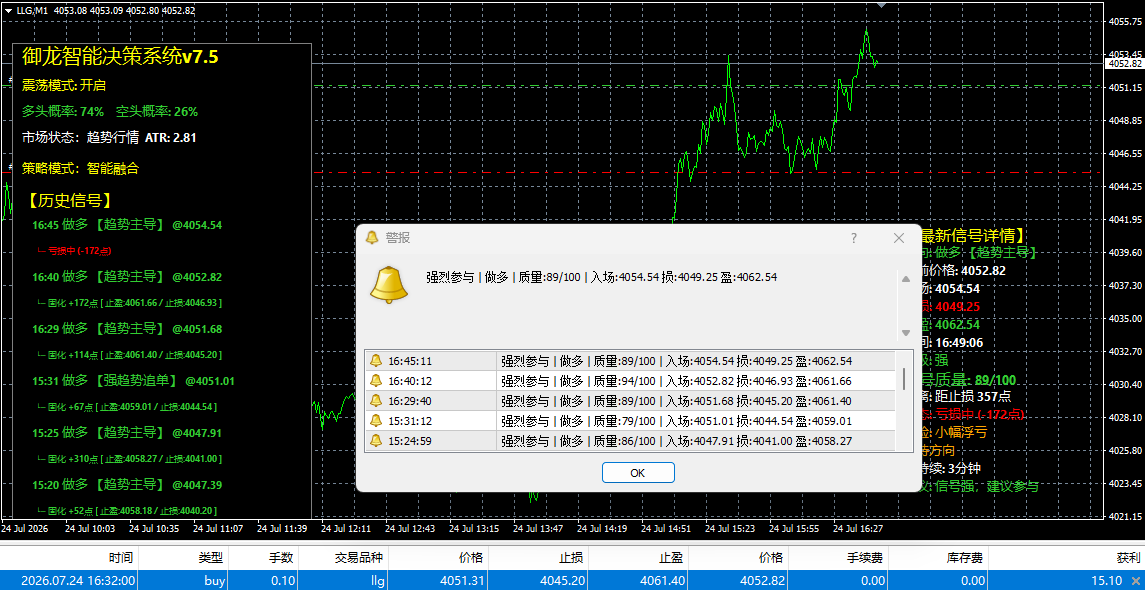Select the alert message with entry 4051.01 and quality 79/100
Viewport: 1145px width, 590px height.
[676, 421]
